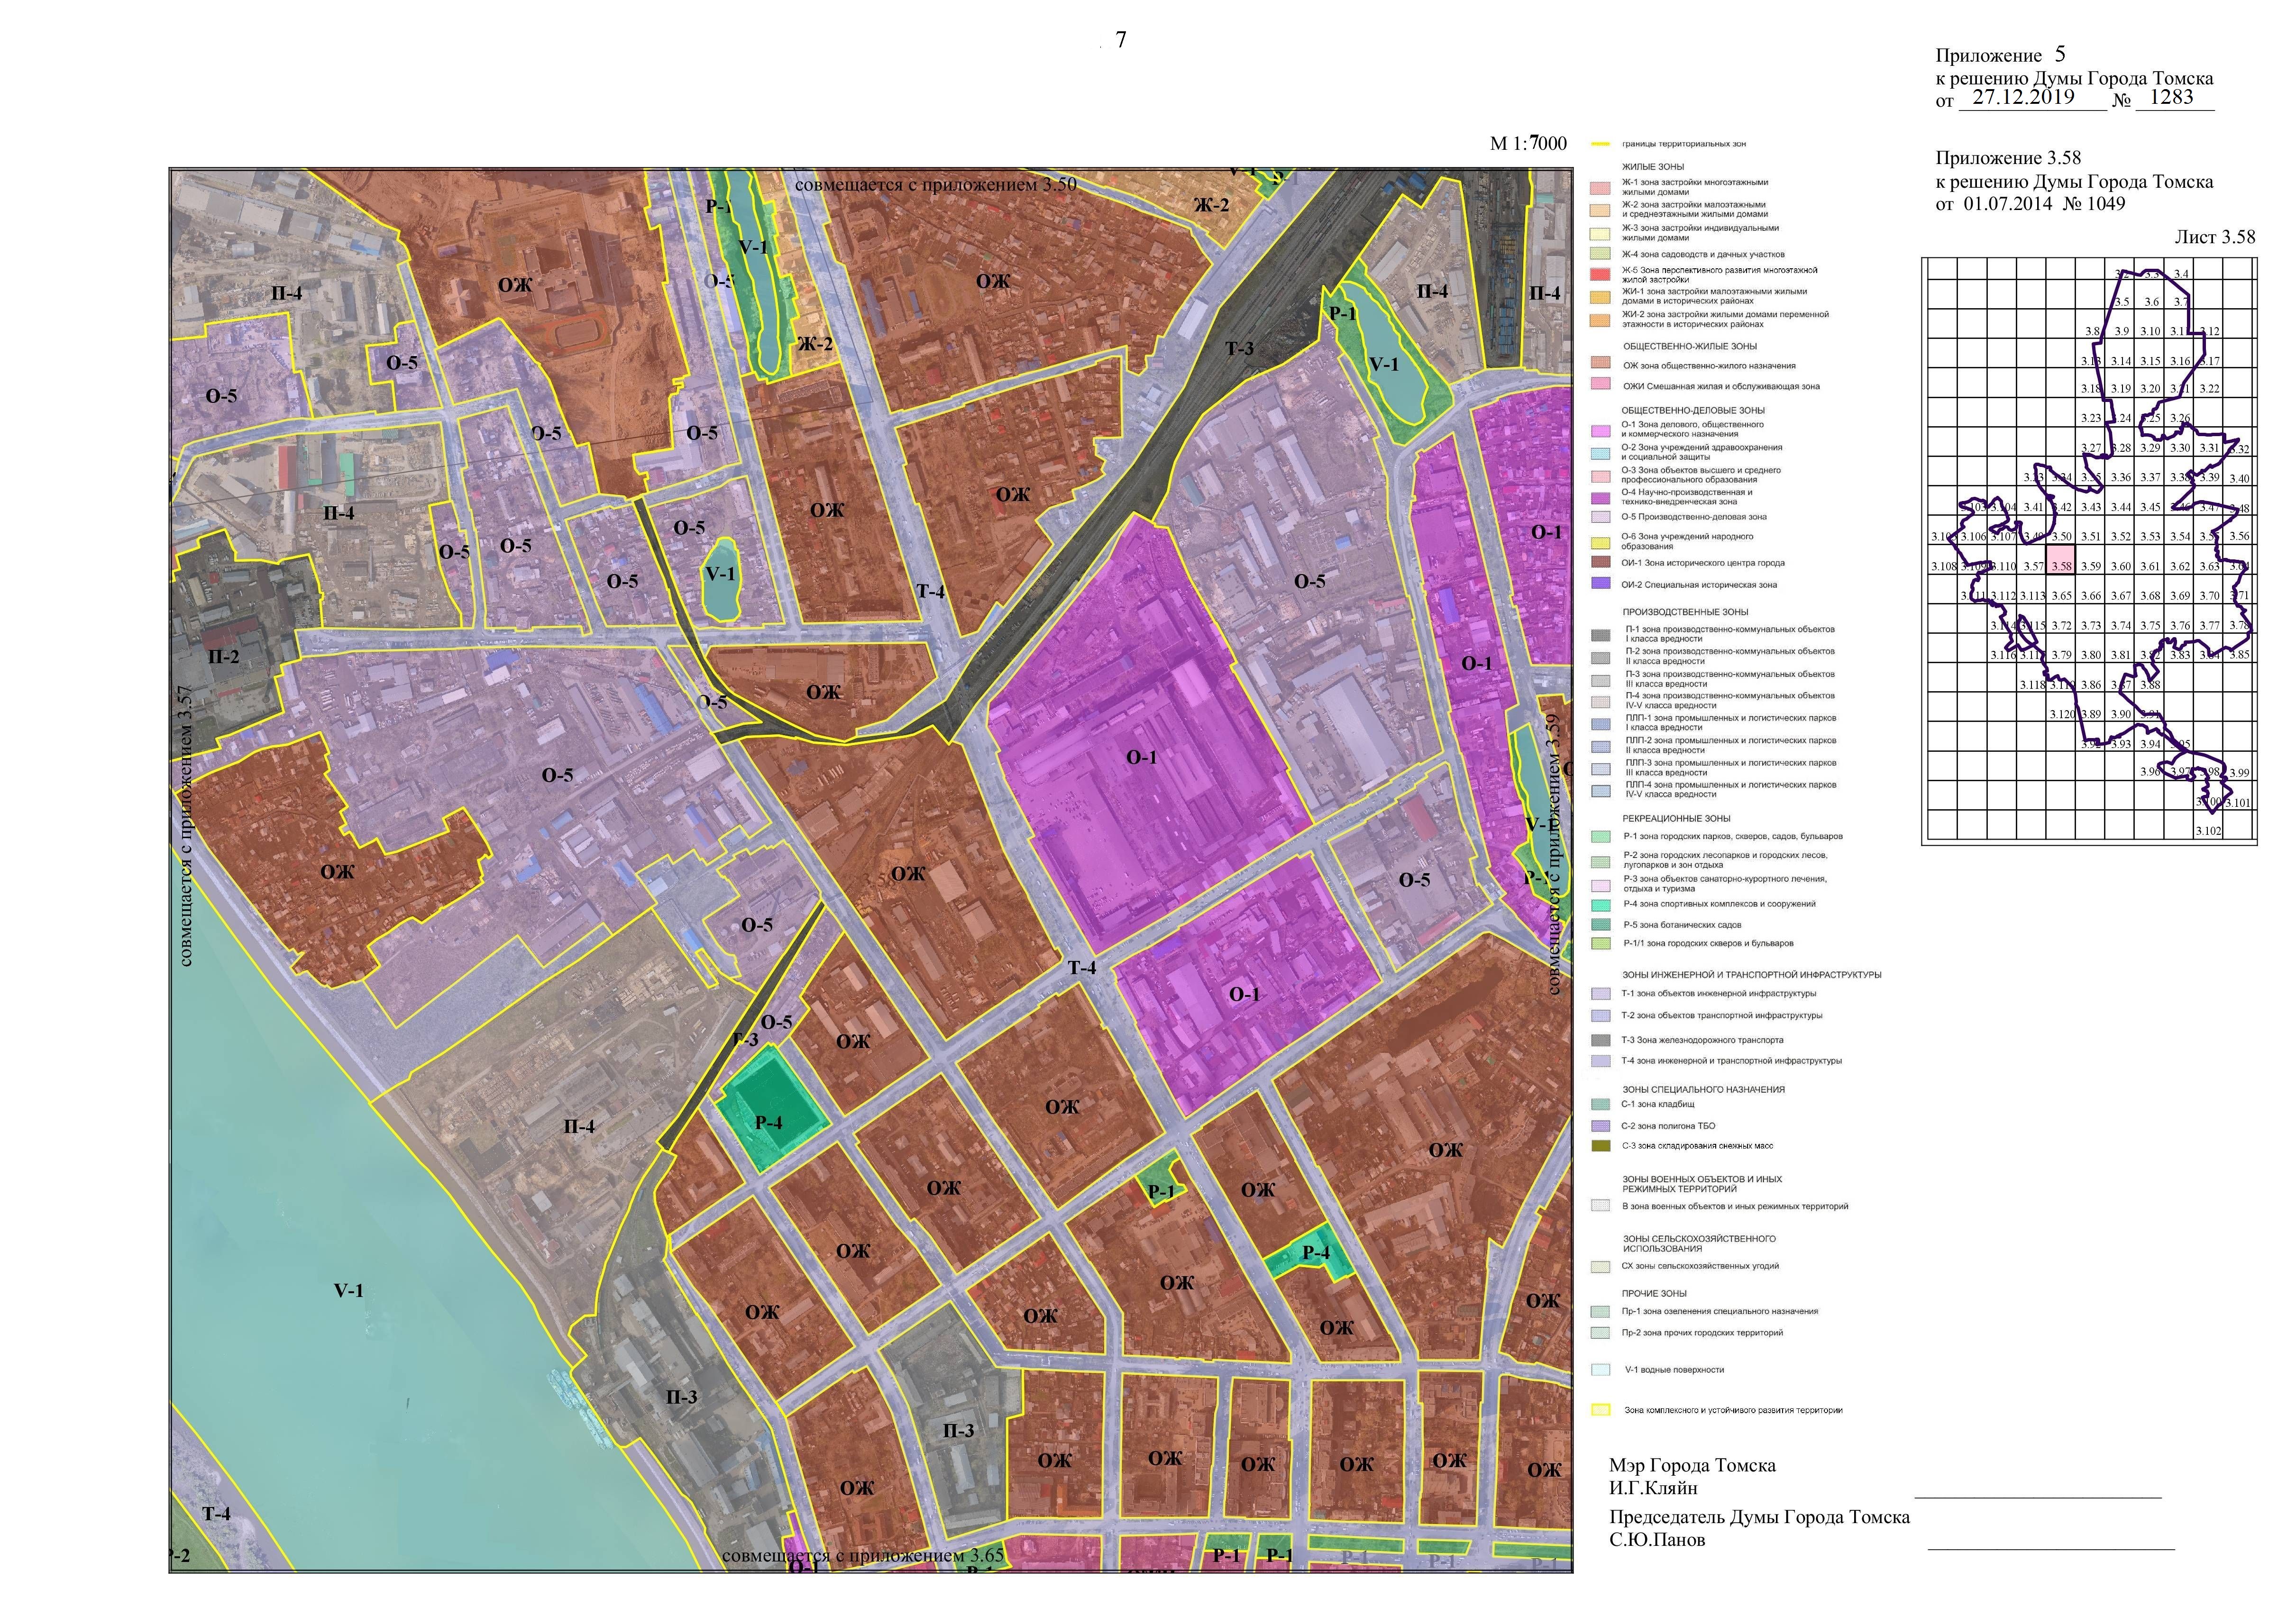The width and height of the screenshot is (2296, 1607).
Task: Click the yellow zone boundary line legend sample
Action: [1600, 144]
